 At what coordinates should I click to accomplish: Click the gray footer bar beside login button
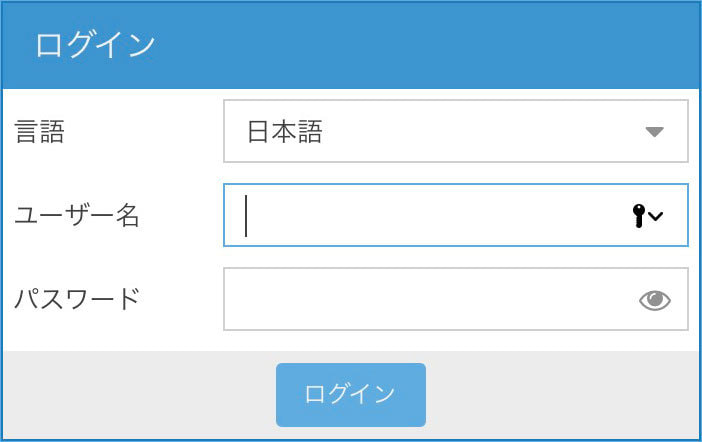[560, 395]
